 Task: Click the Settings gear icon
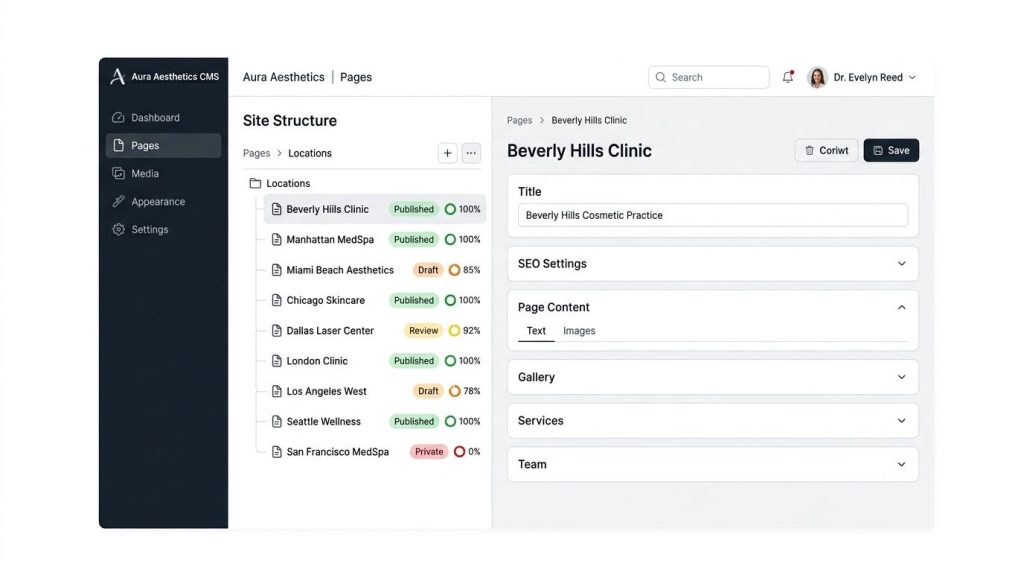pyautogui.click(x=118, y=229)
